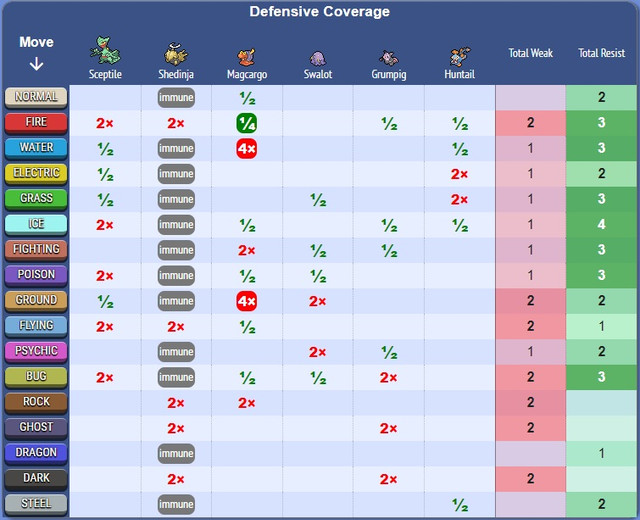This screenshot has width=640, height=520.
Task: Click Shedinja's immune badge in STEEL row
Action: [x=176, y=504]
